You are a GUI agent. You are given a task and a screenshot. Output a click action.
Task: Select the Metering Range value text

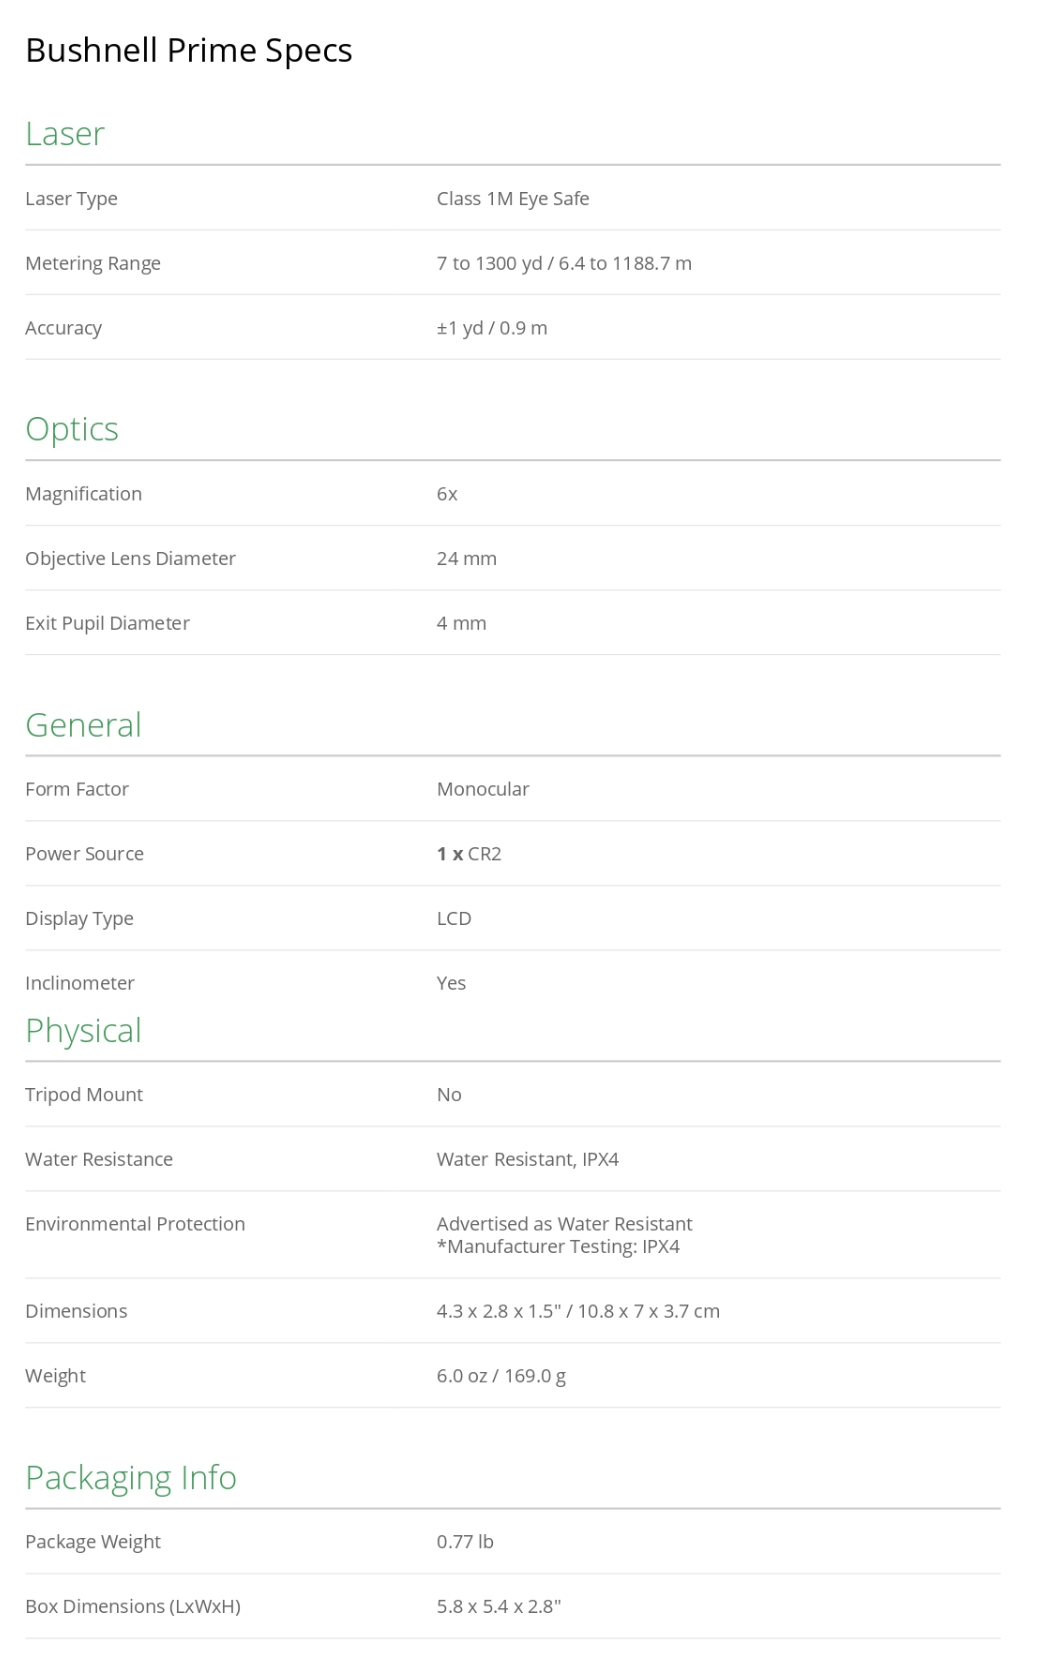pos(563,263)
